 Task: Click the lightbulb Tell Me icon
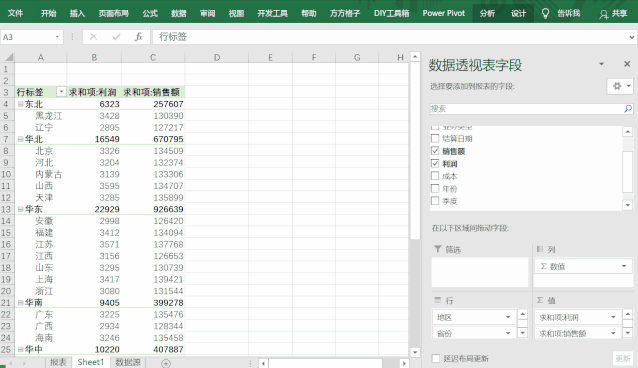pyautogui.click(x=545, y=13)
